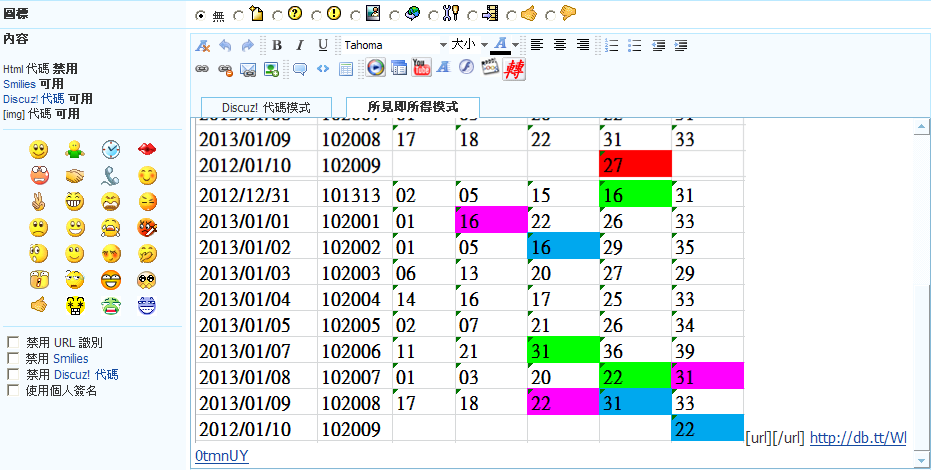Image resolution: width=931 pixels, height=470 pixels.
Task: Toggle italic text formatting
Action: coord(300,45)
